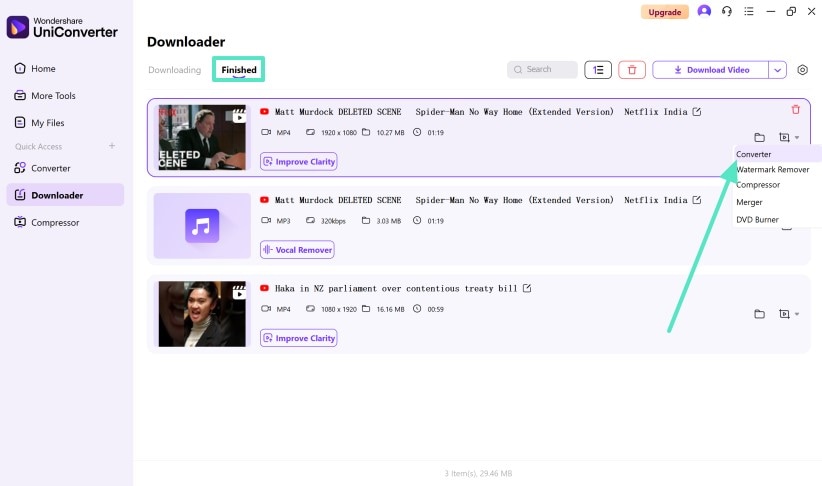The height and width of the screenshot is (486, 822).
Task: Add a Quick Access shortcut with plus
Action: click(x=112, y=146)
